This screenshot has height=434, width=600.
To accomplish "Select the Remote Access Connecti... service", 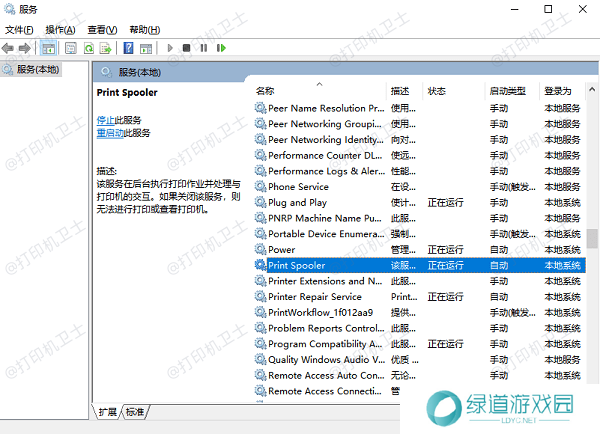I will [x=327, y=391].
